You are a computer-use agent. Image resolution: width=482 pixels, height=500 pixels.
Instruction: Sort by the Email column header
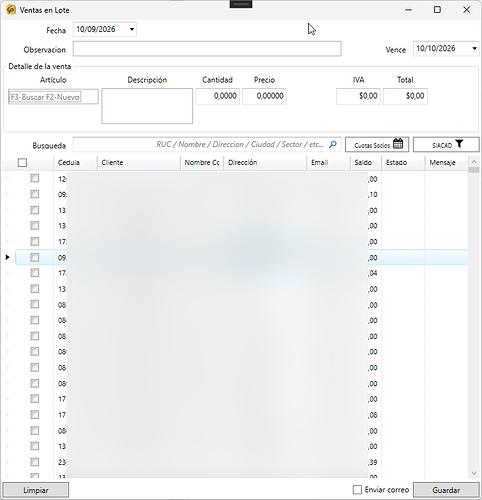click(x=328, y=163)
